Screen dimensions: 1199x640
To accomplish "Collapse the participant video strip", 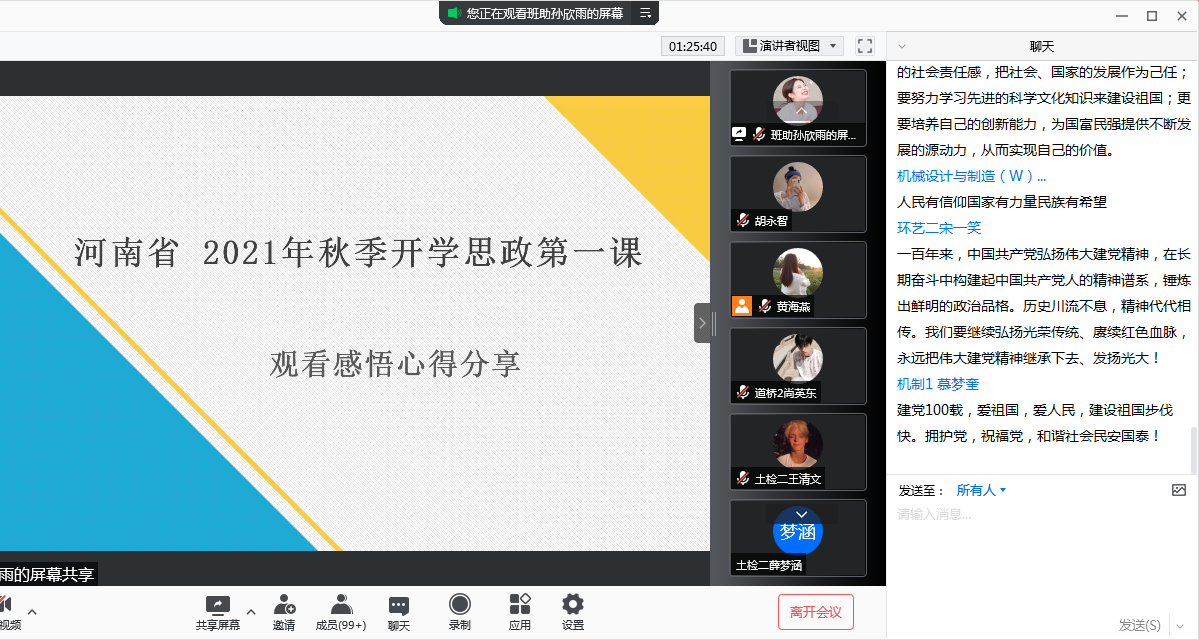I will [x=702, y=323].
